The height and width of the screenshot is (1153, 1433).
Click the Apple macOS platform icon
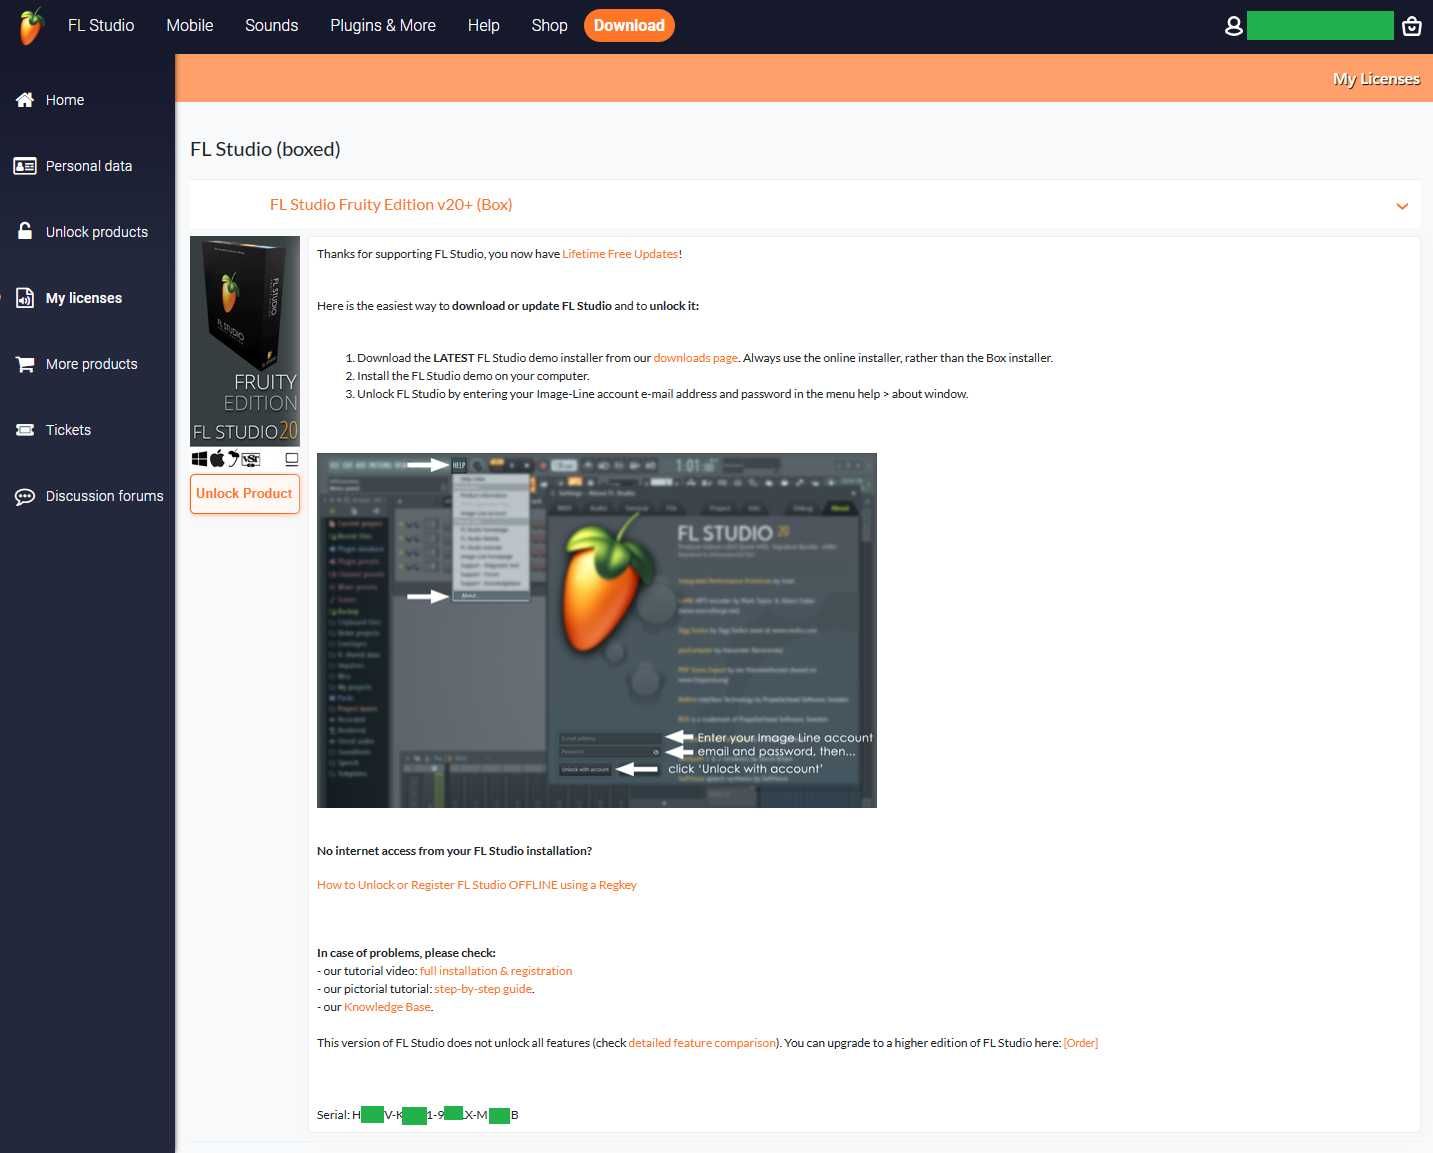[x=217, y=459]
